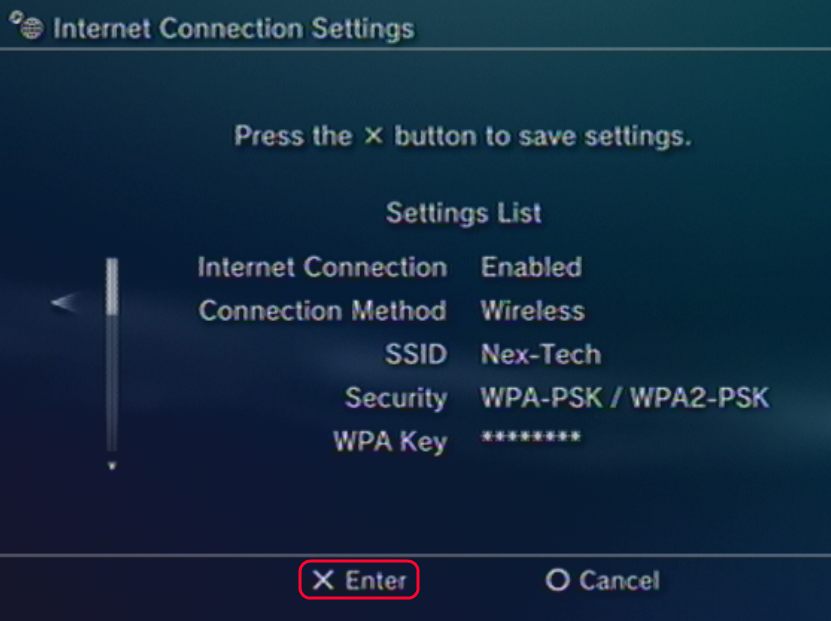This screenshot has width=831, height=621.
Task: Select the Internet Connection label
Action: pyautogui.click(x=322, y=268)
